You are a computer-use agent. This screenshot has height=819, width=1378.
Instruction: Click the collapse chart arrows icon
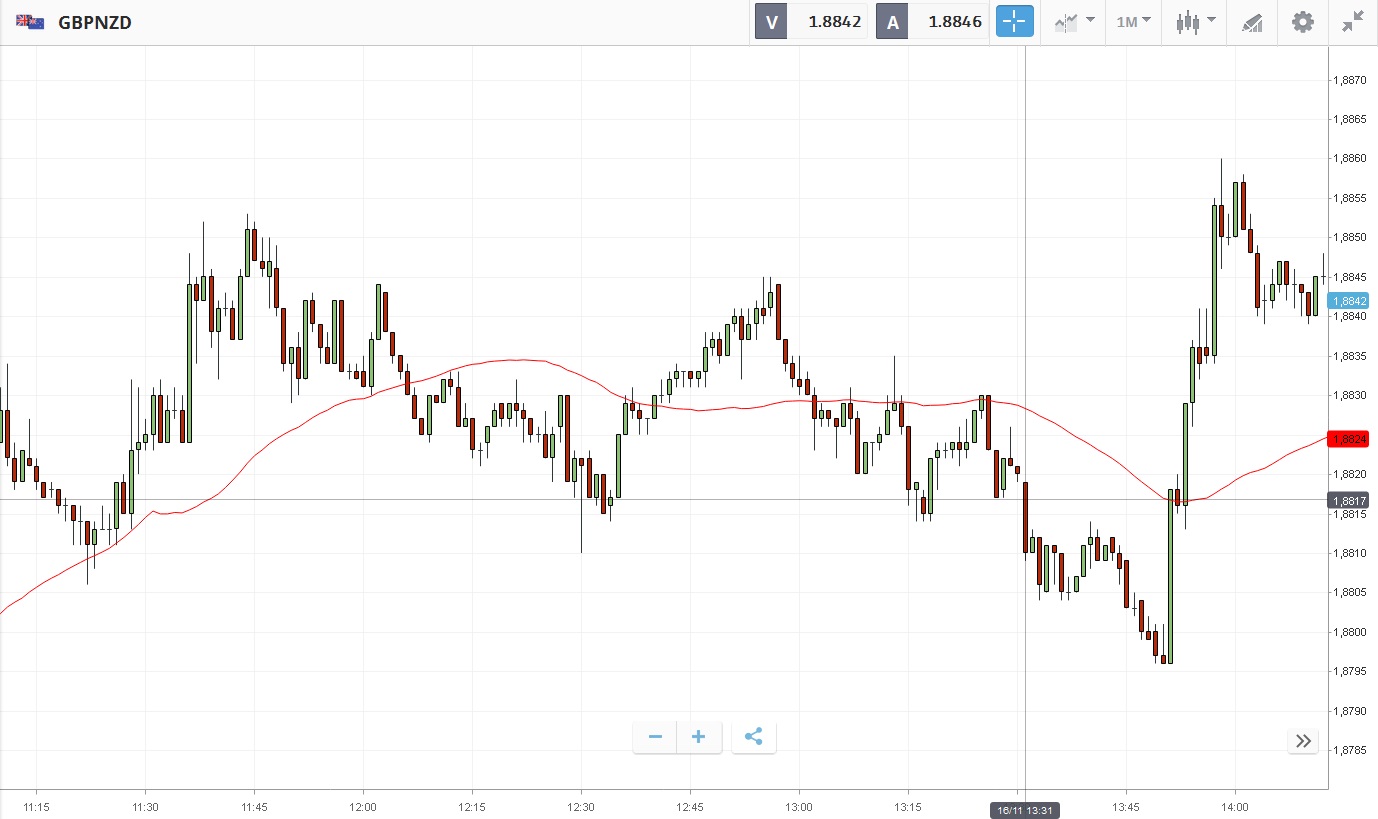[x=1353, y=21]
